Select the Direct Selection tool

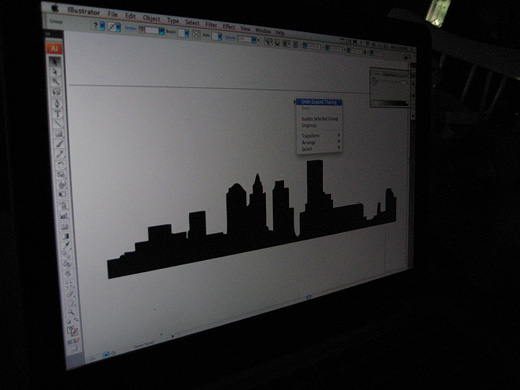55,71
